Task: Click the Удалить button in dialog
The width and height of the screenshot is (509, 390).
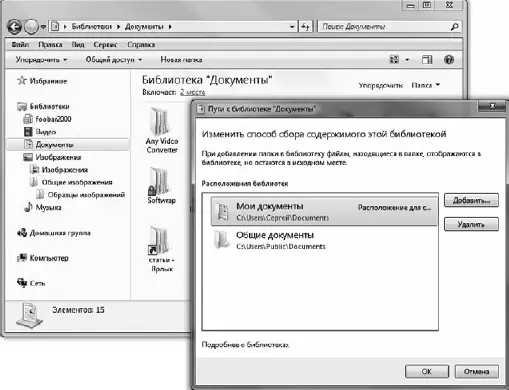Action: pyautogui.click(x=471, y=224)
